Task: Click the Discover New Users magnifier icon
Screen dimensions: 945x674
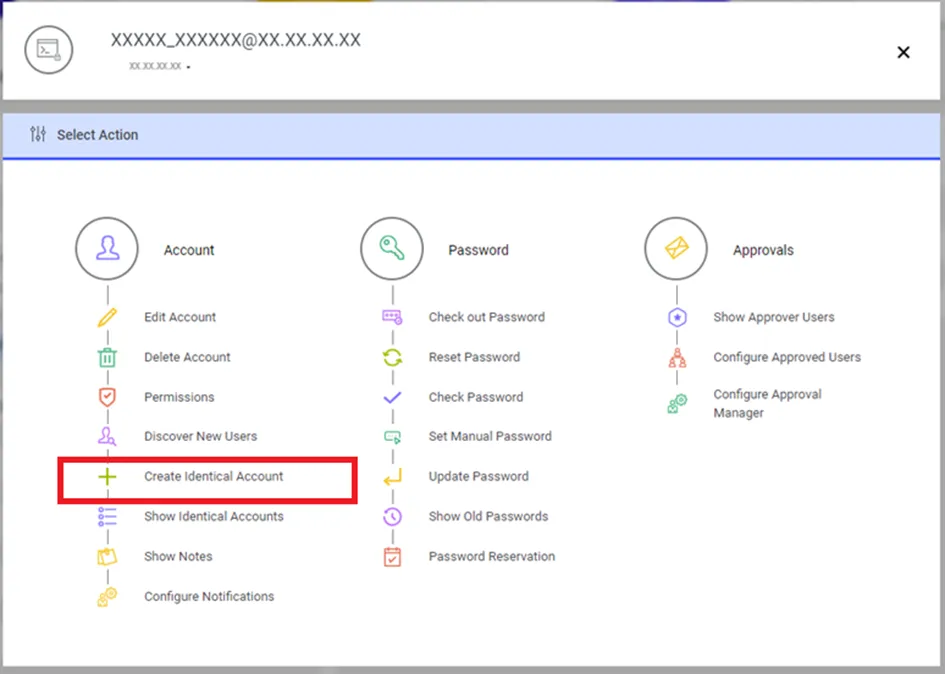Action: 107,436
